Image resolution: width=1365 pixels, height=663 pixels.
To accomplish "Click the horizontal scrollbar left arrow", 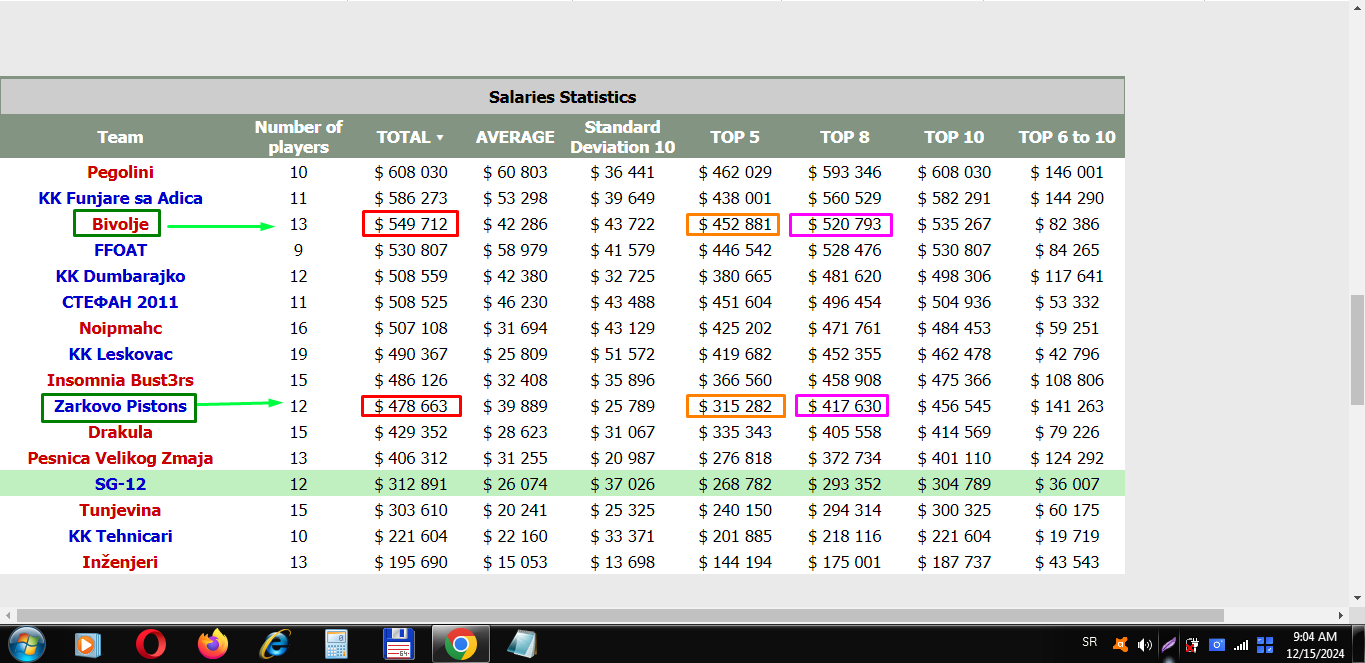I will pyautogui.click(x=8, y=615).
